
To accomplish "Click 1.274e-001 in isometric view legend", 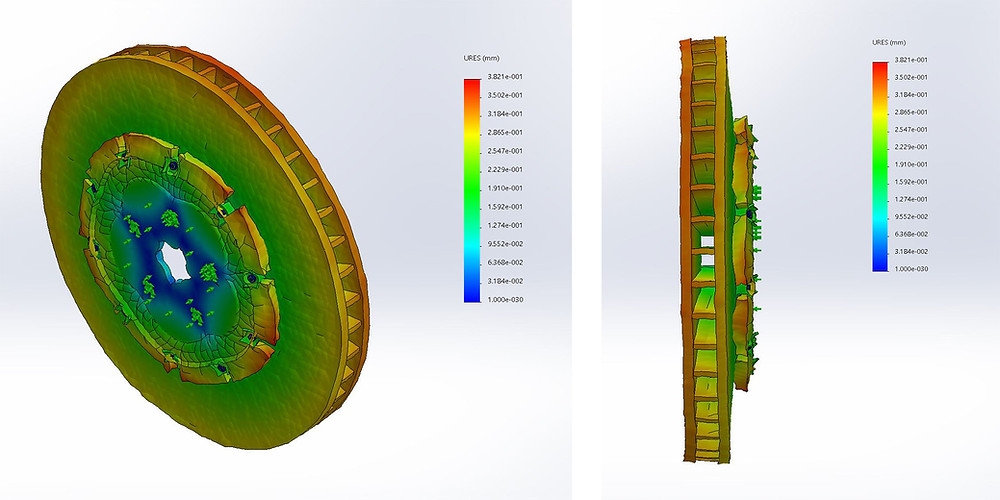I will [x=507, y=225].
